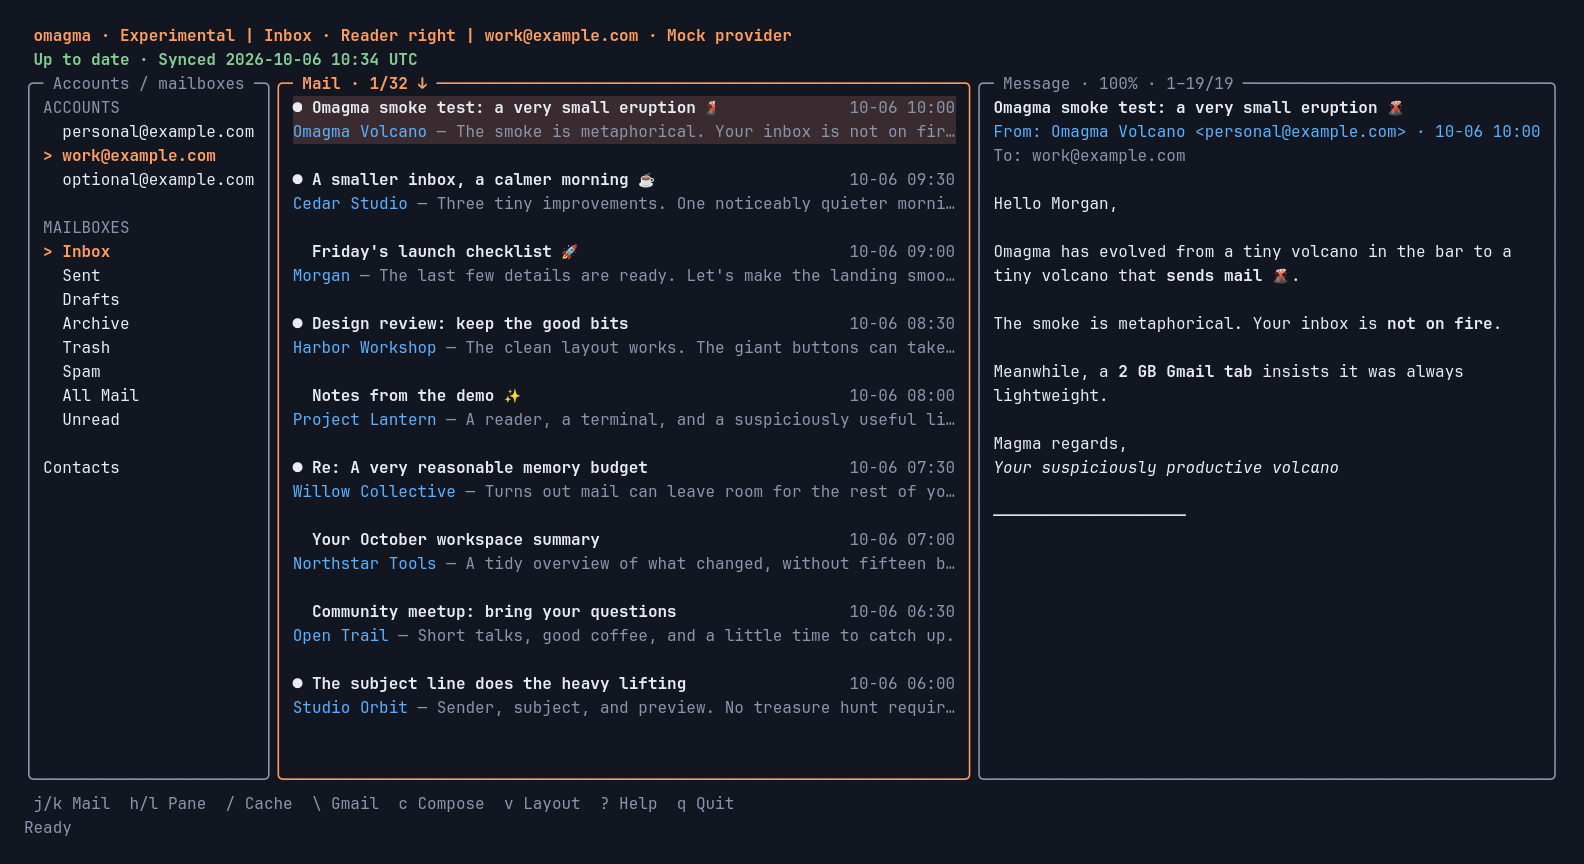Open the Community meetup email

tap(624, 624)
